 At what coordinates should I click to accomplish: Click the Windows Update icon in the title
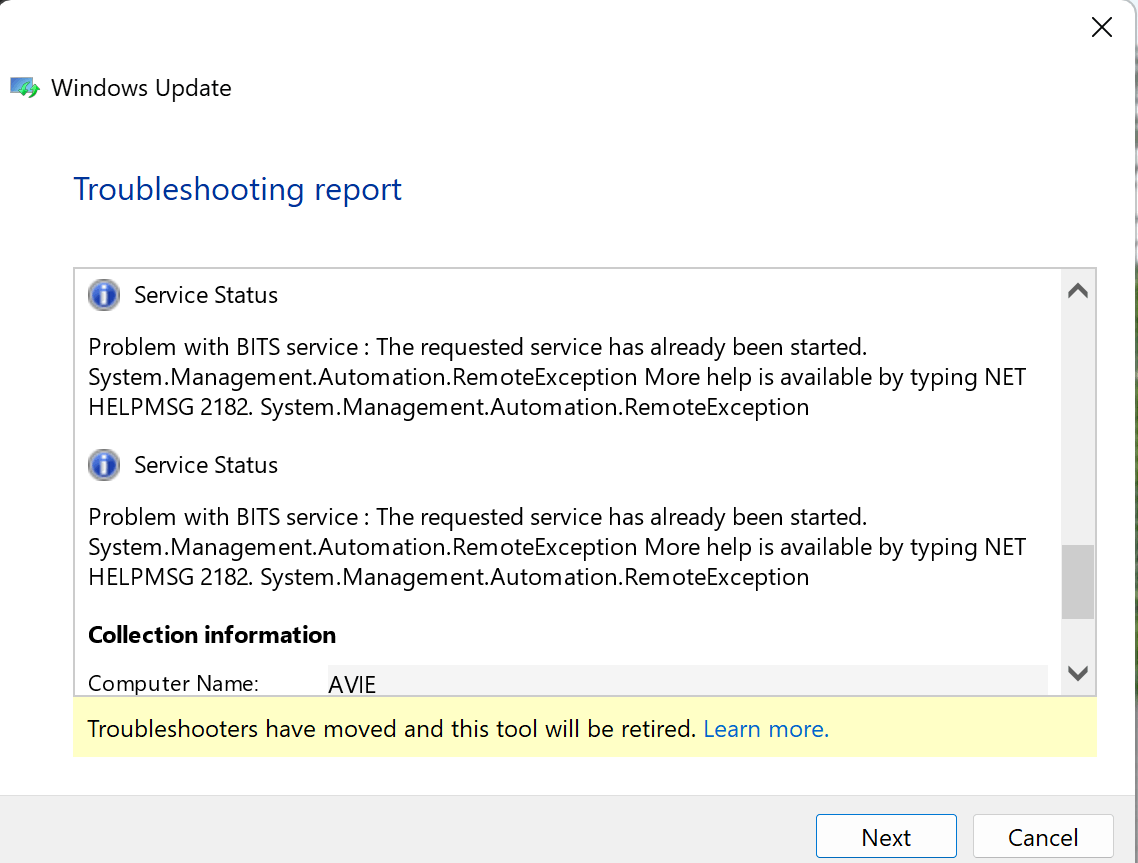coord(25,88)
